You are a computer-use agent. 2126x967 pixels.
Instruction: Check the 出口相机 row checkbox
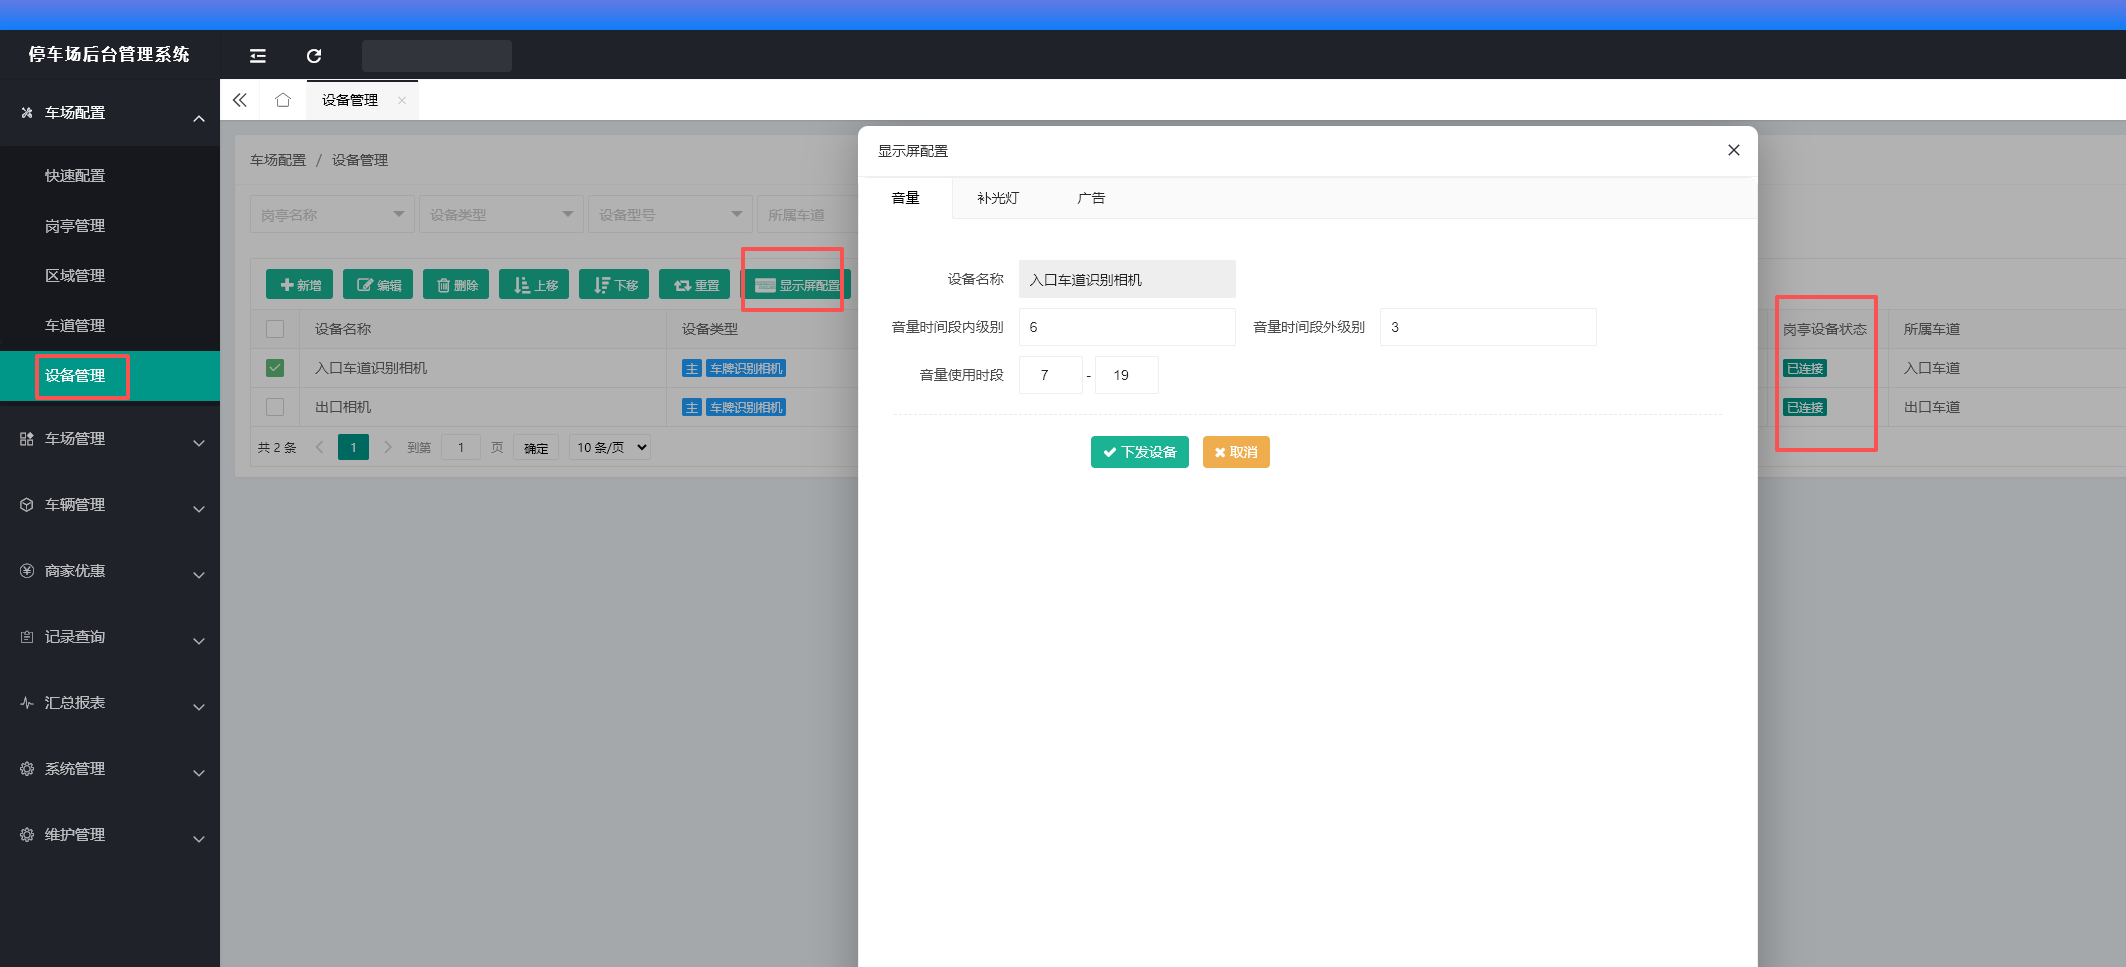[x=275, y=407]
